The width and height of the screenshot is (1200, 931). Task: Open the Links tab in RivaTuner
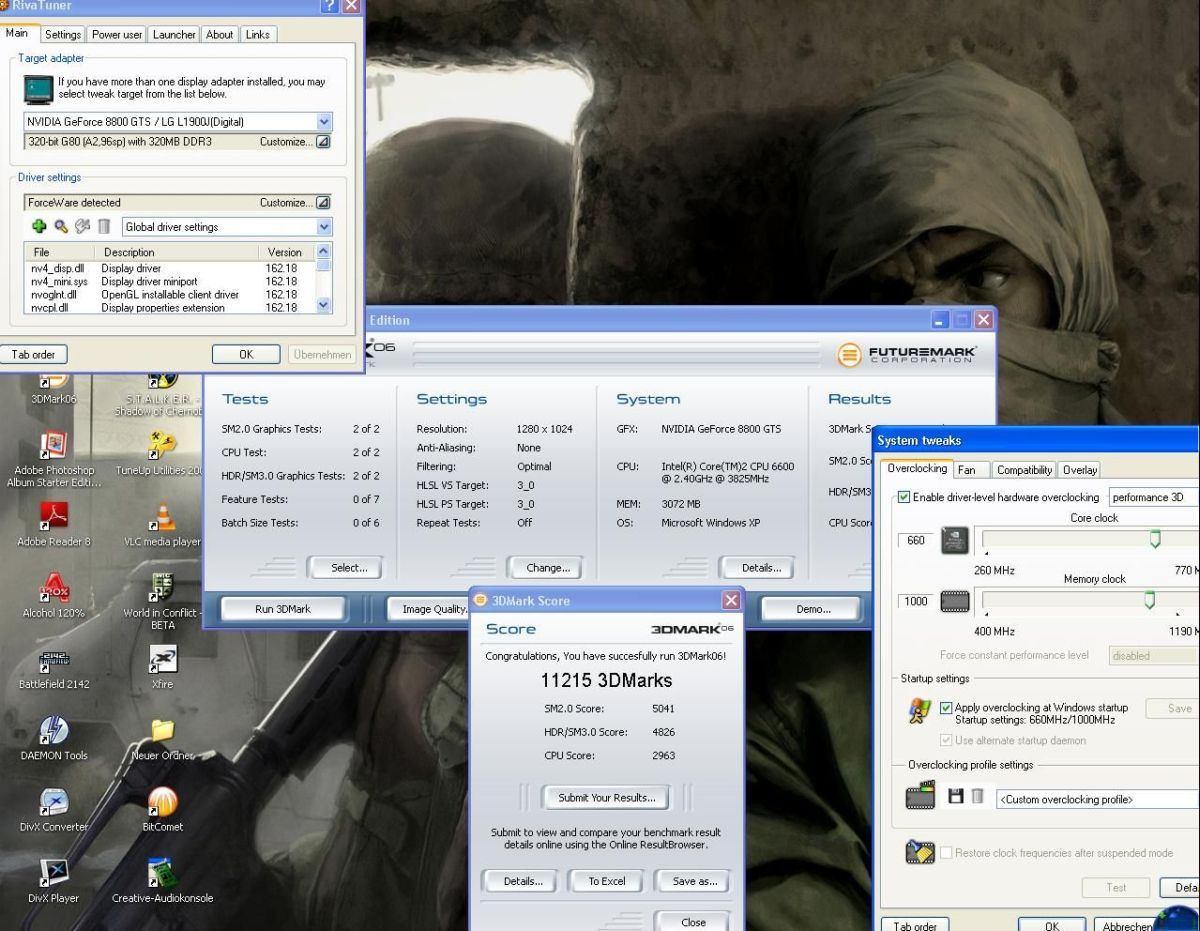point(257,34)
